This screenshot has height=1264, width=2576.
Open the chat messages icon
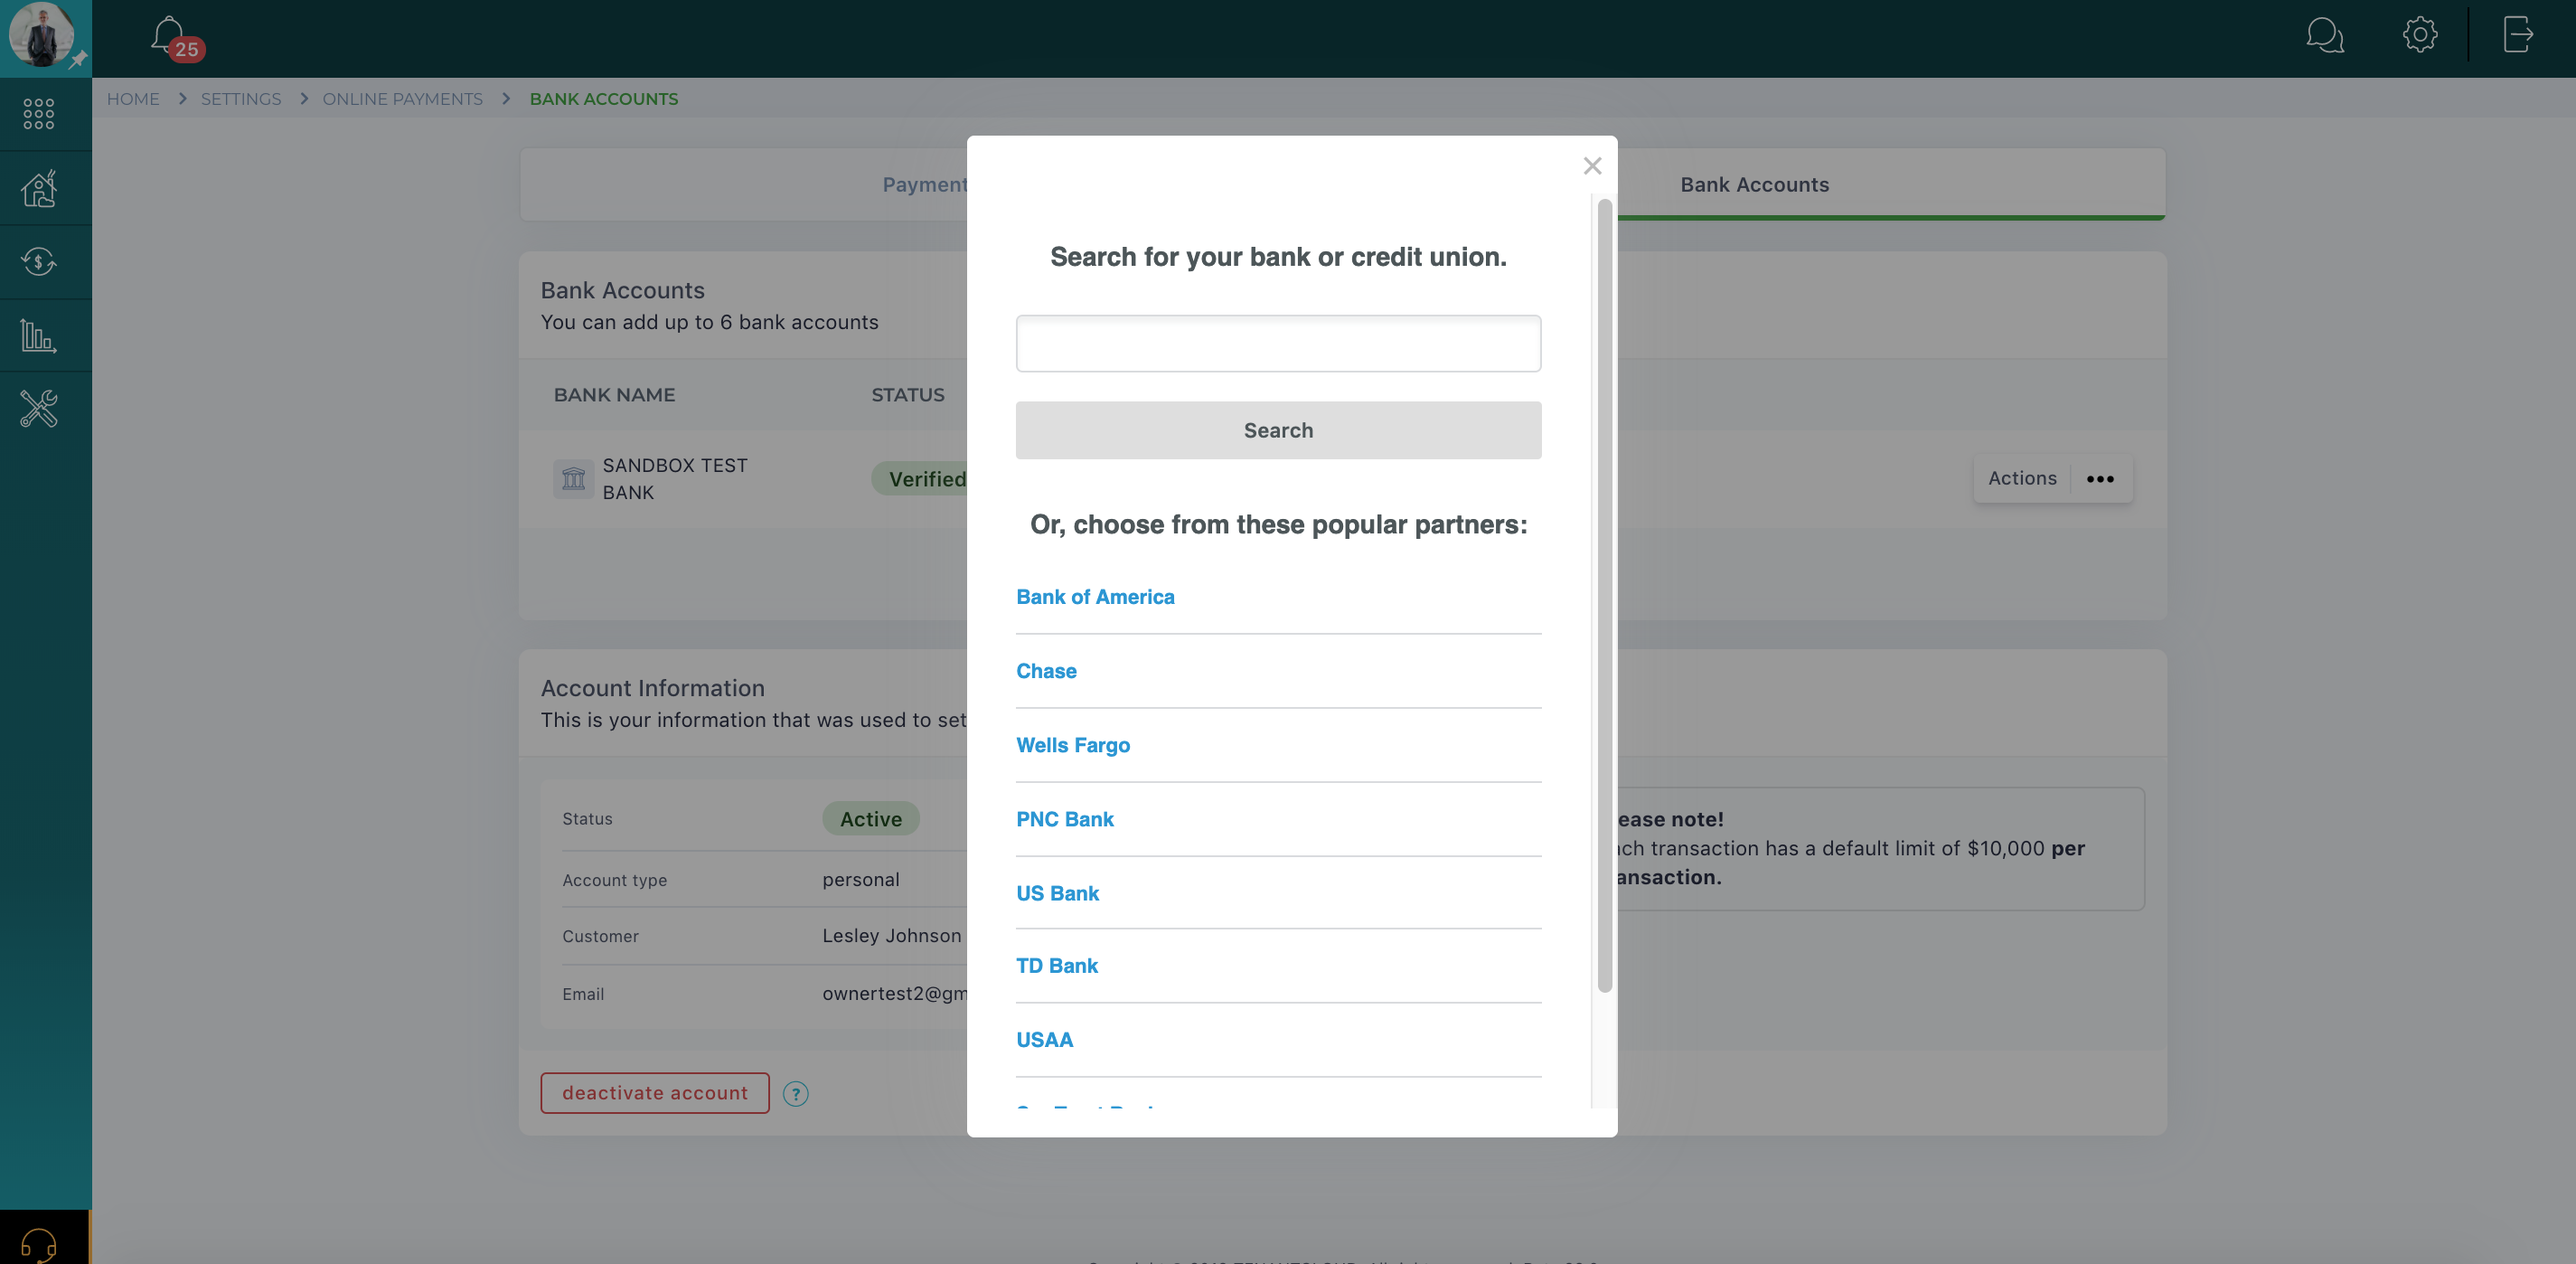click(2324, 35)
